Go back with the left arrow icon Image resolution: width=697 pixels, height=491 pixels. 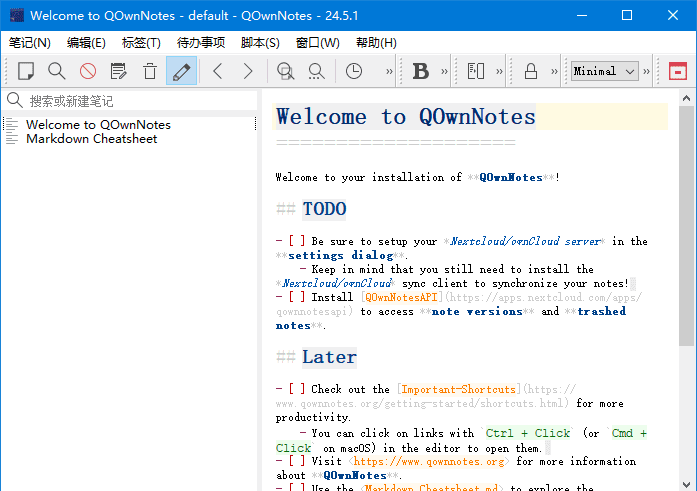217,71
